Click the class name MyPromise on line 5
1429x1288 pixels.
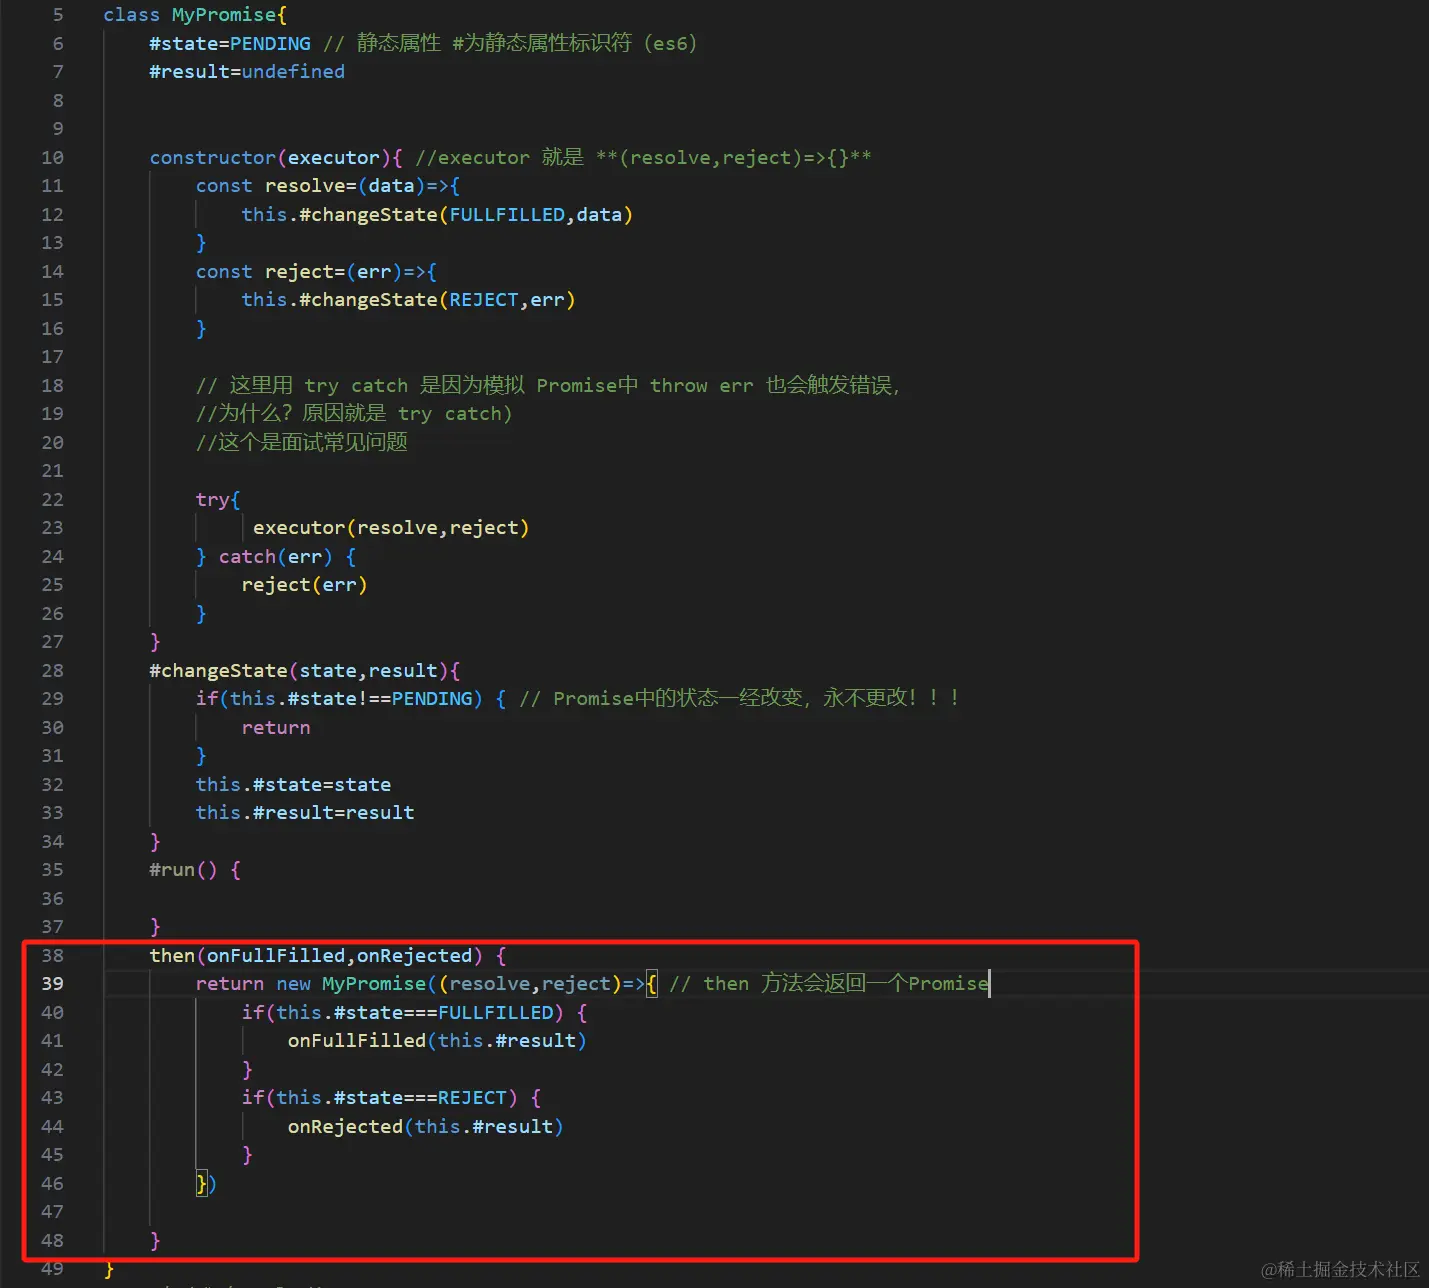tap(224, 15)
